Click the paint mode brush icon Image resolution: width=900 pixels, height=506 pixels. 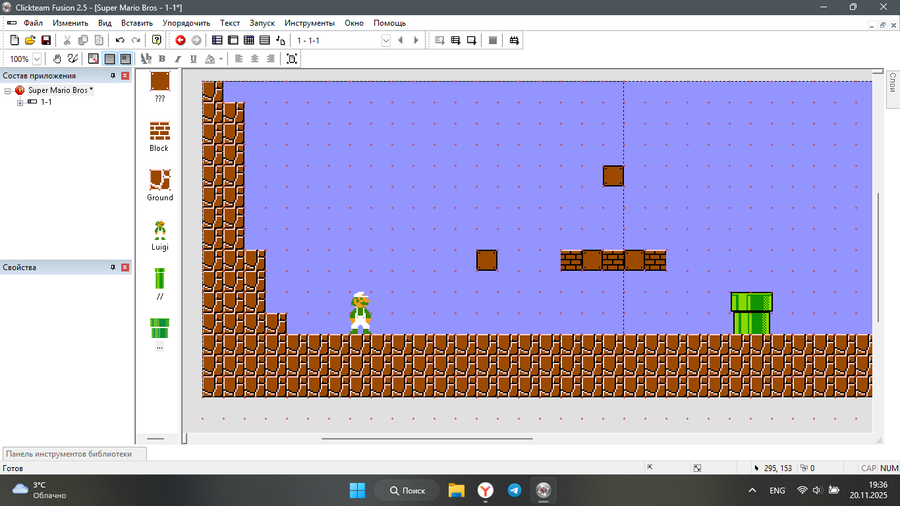click(x=73, y=59)
